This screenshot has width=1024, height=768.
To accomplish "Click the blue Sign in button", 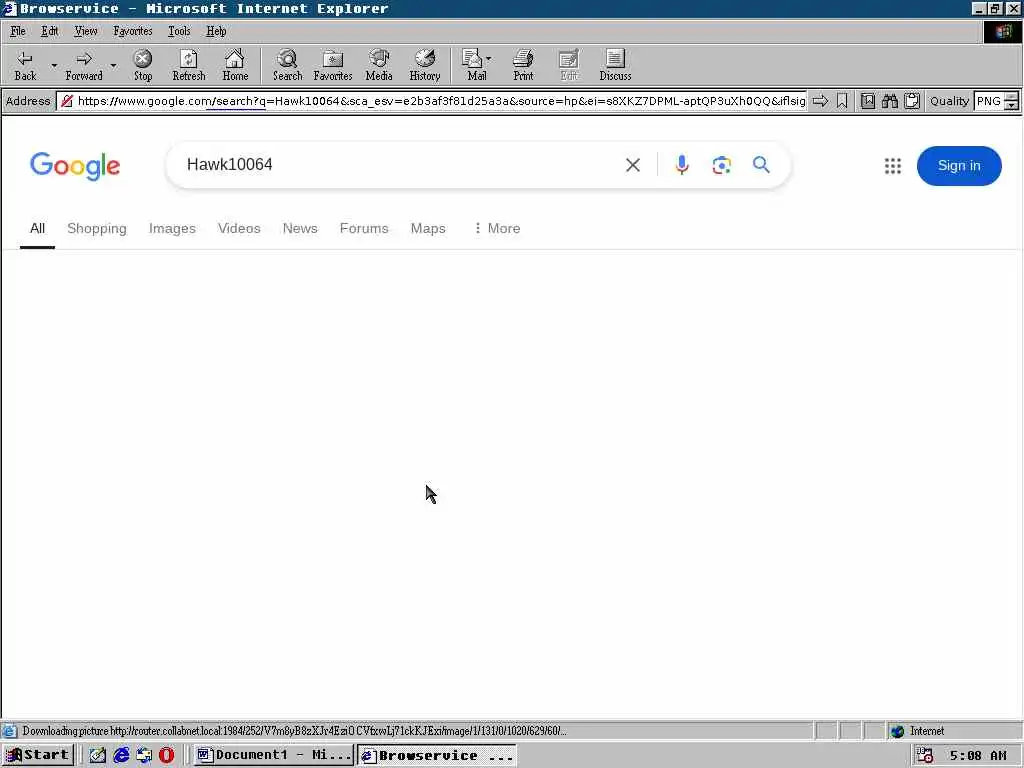I will point(959,166).
